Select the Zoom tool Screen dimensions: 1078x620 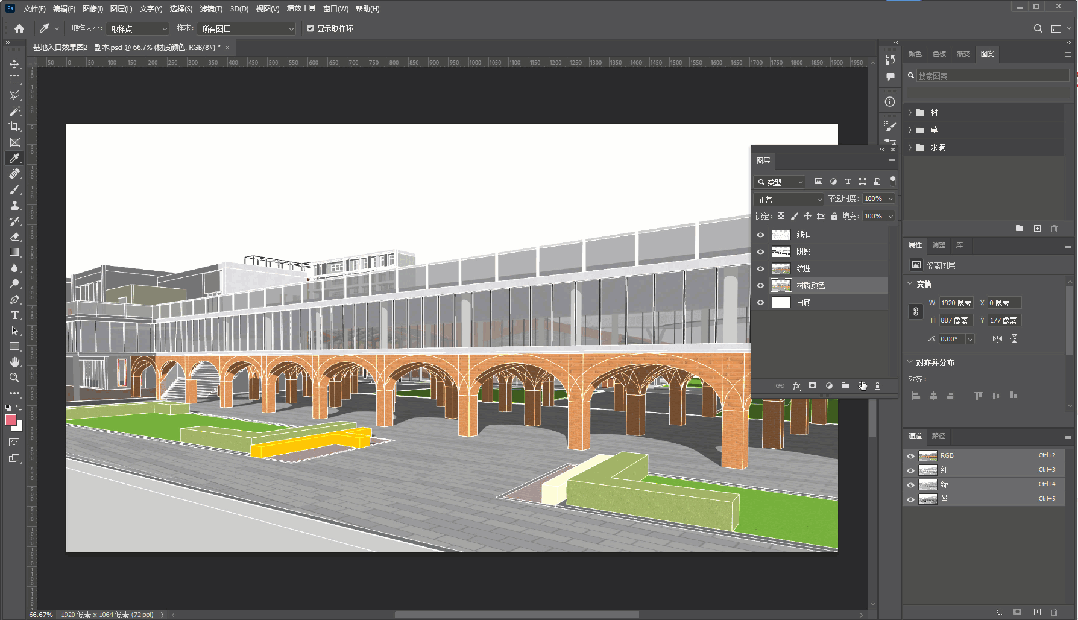pyautogui.click(x=15, y=377)
